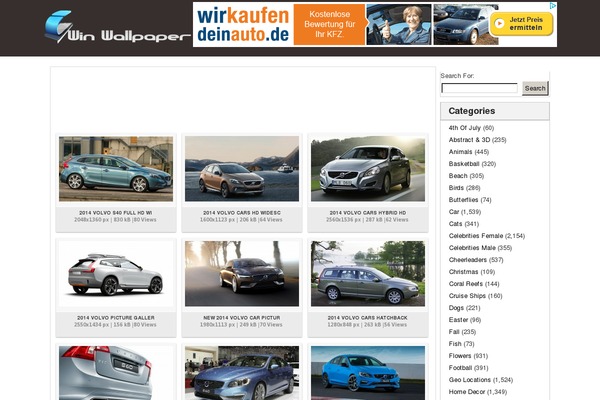
Task: Click the Categories heading
Action: [x=471, y=111]
